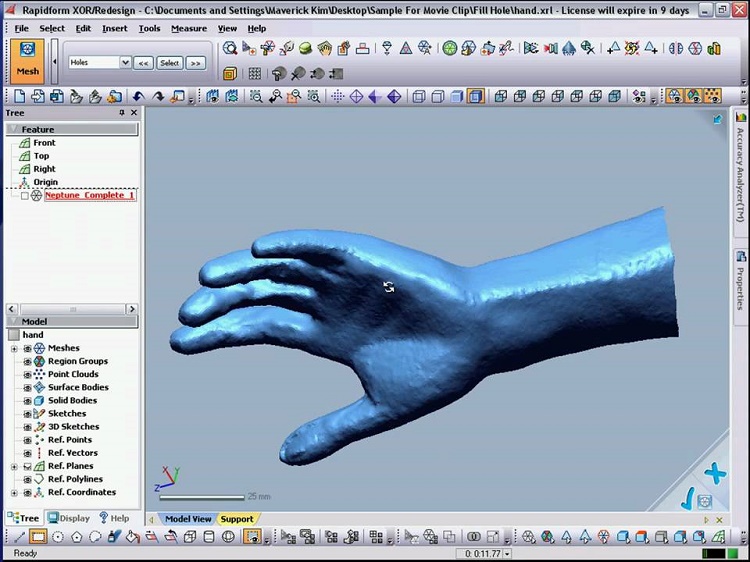The image size is (750, 562).
Task: Click the green sphere mesh tool icon
Action: pyautogui.click(x=306, y=48)
